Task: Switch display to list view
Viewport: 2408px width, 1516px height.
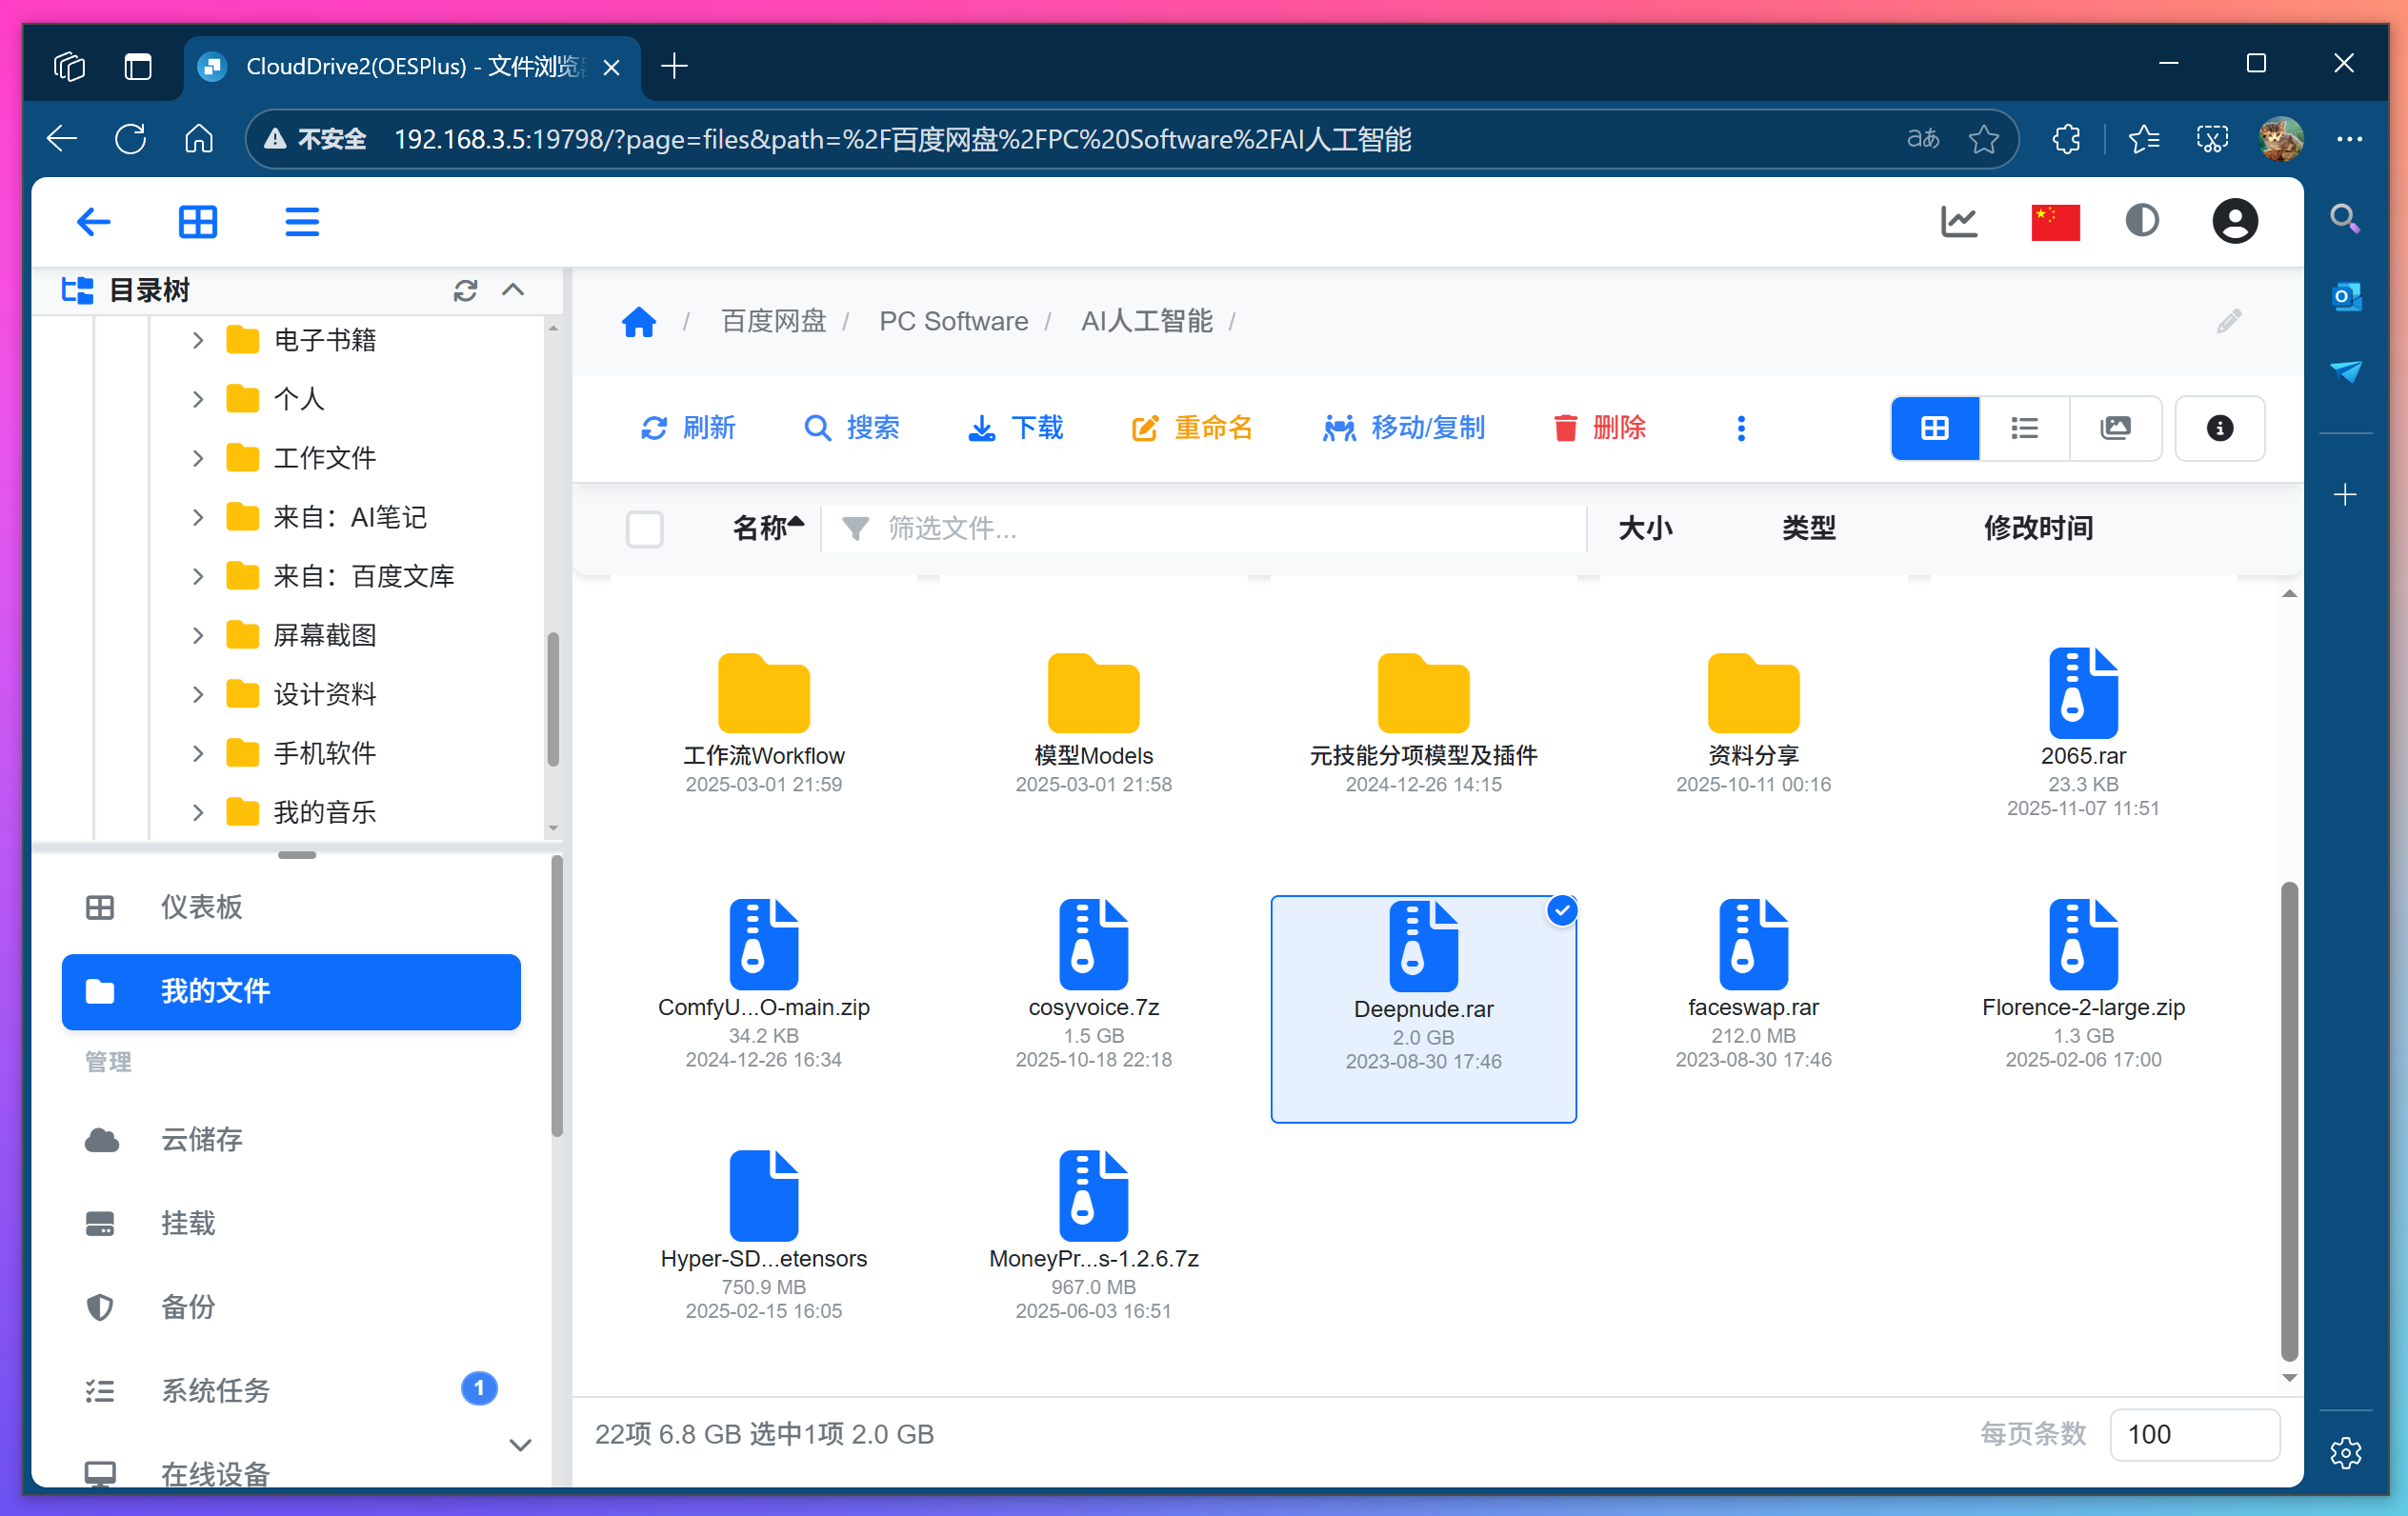Action: [x=2025, y=428]
